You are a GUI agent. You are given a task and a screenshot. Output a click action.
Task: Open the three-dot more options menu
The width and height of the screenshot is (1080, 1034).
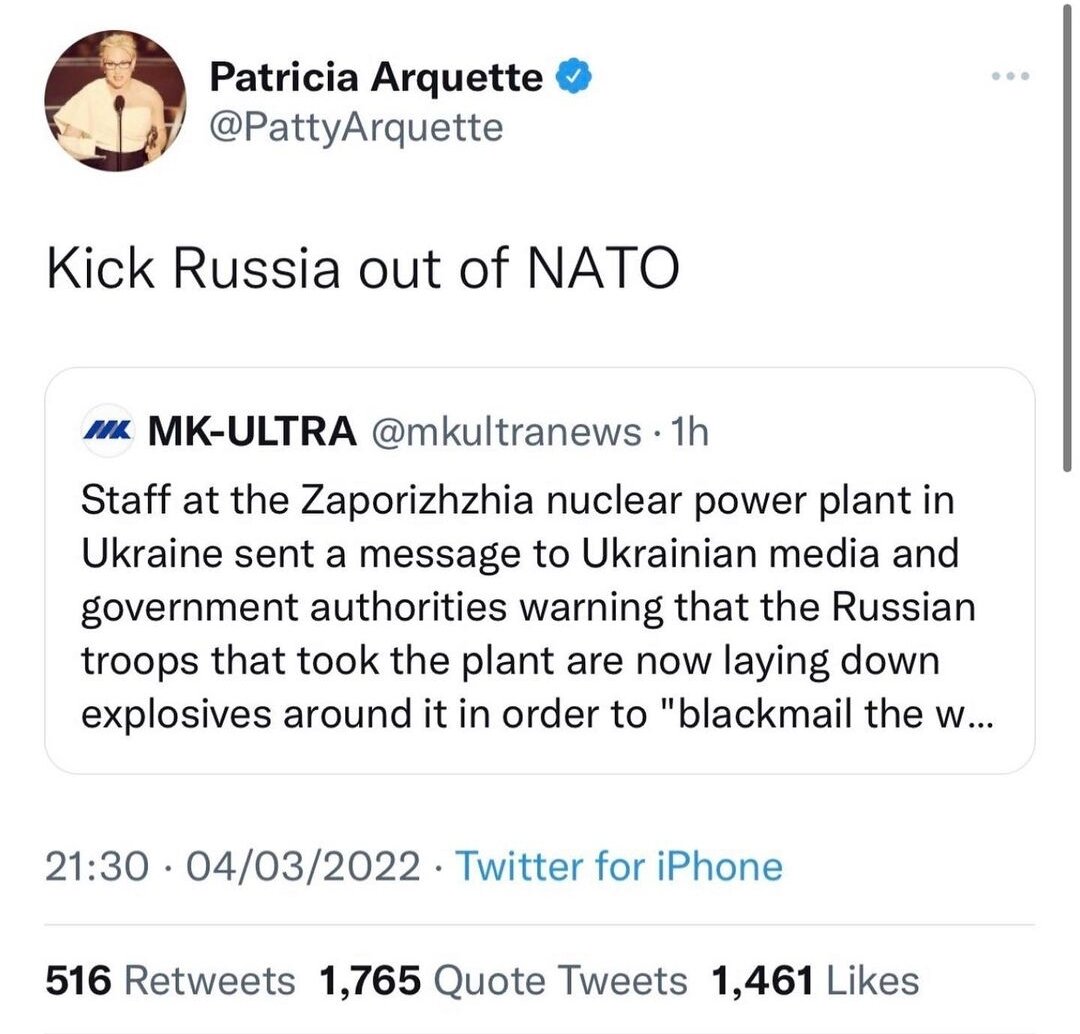1009,77
